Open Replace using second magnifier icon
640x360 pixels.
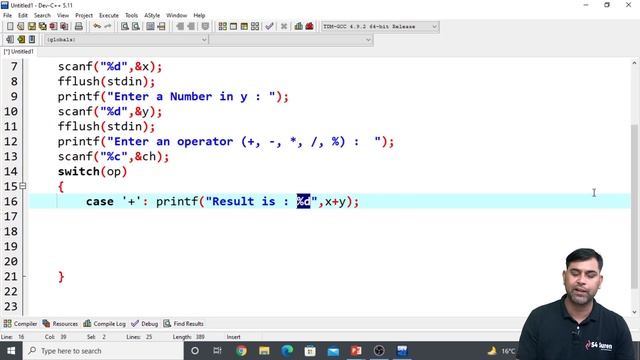tap(136, 27)
